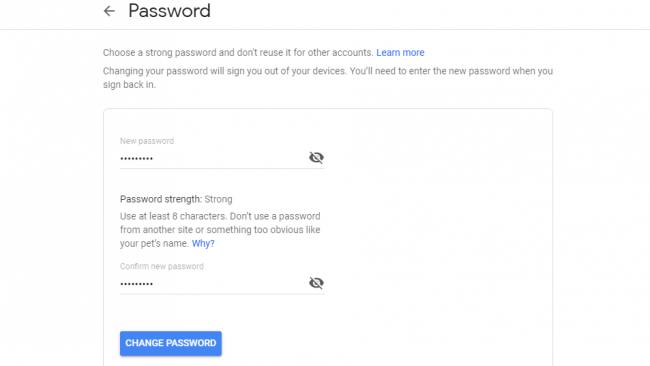Screen dimensions: 650x366
Task: Place cursor on masked dots in New password
Action: tap(136, 158)
